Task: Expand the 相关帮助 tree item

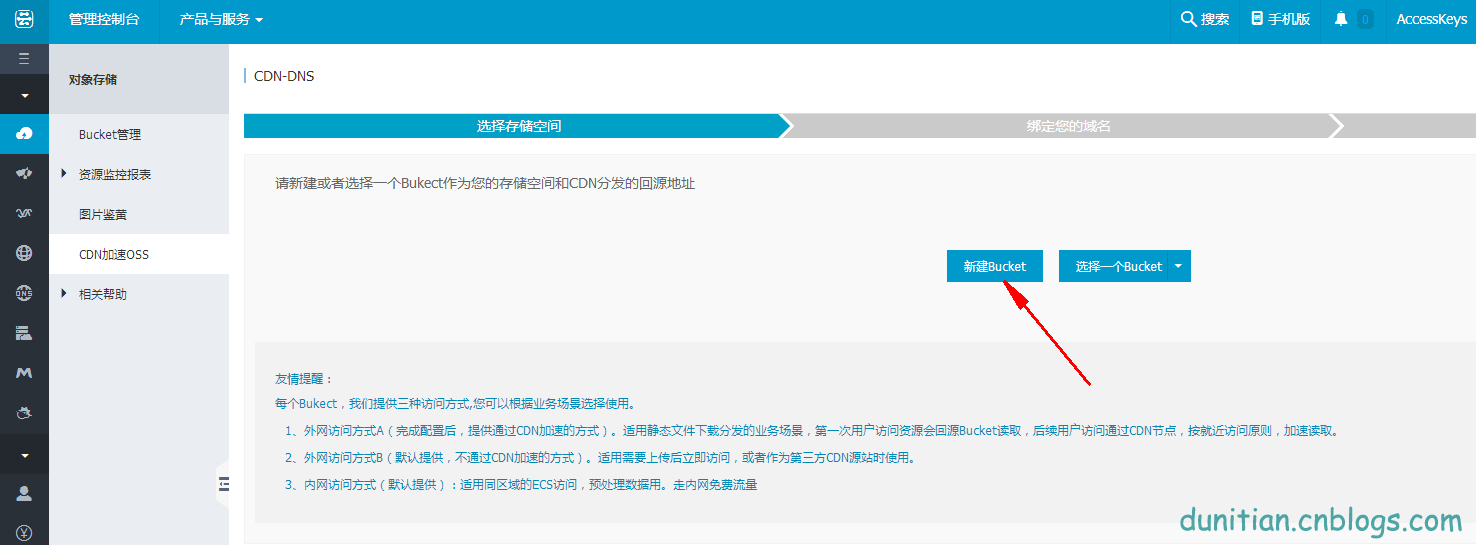Action: pyautogui.click(x=65, y=294)
